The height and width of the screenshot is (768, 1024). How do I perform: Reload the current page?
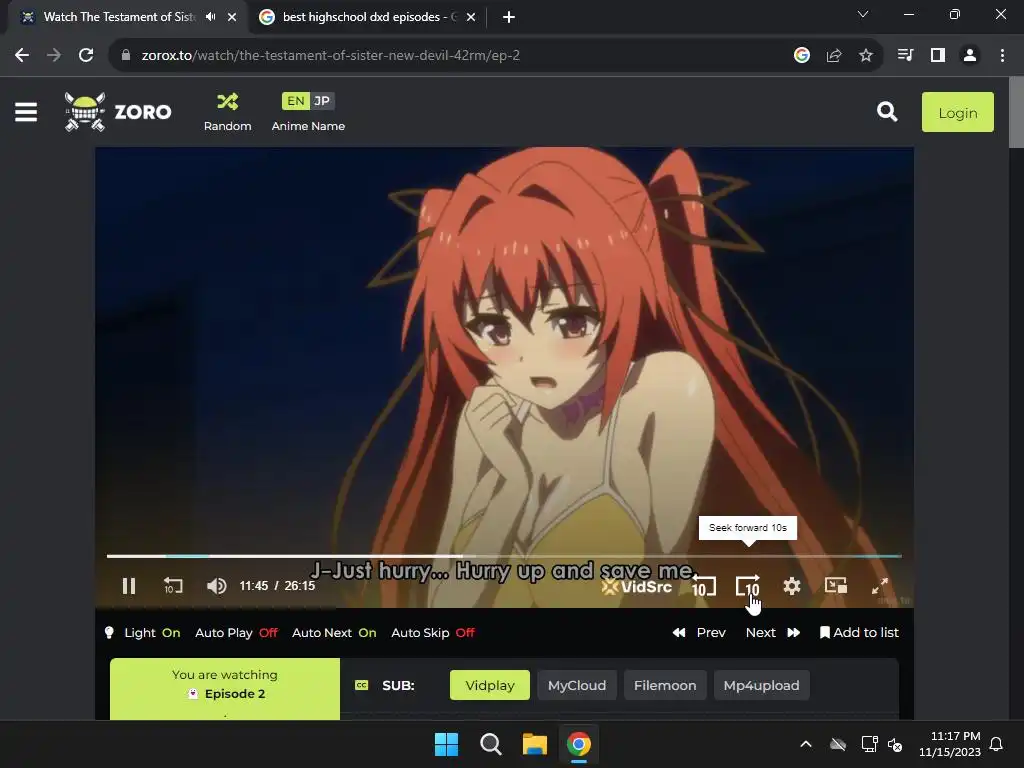click(x=86, y=56)
